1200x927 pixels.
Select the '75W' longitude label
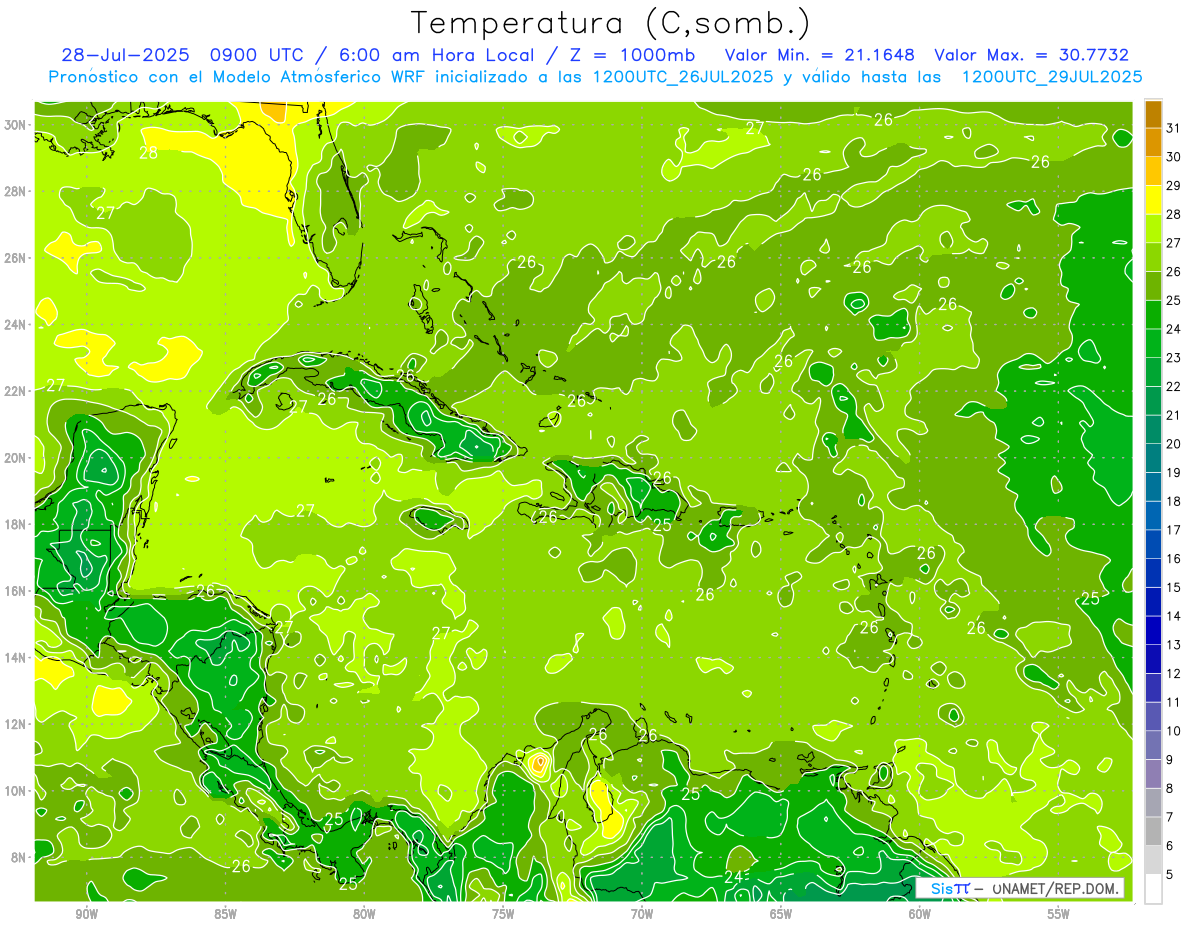pyautogui.click(x=503, y=914)
